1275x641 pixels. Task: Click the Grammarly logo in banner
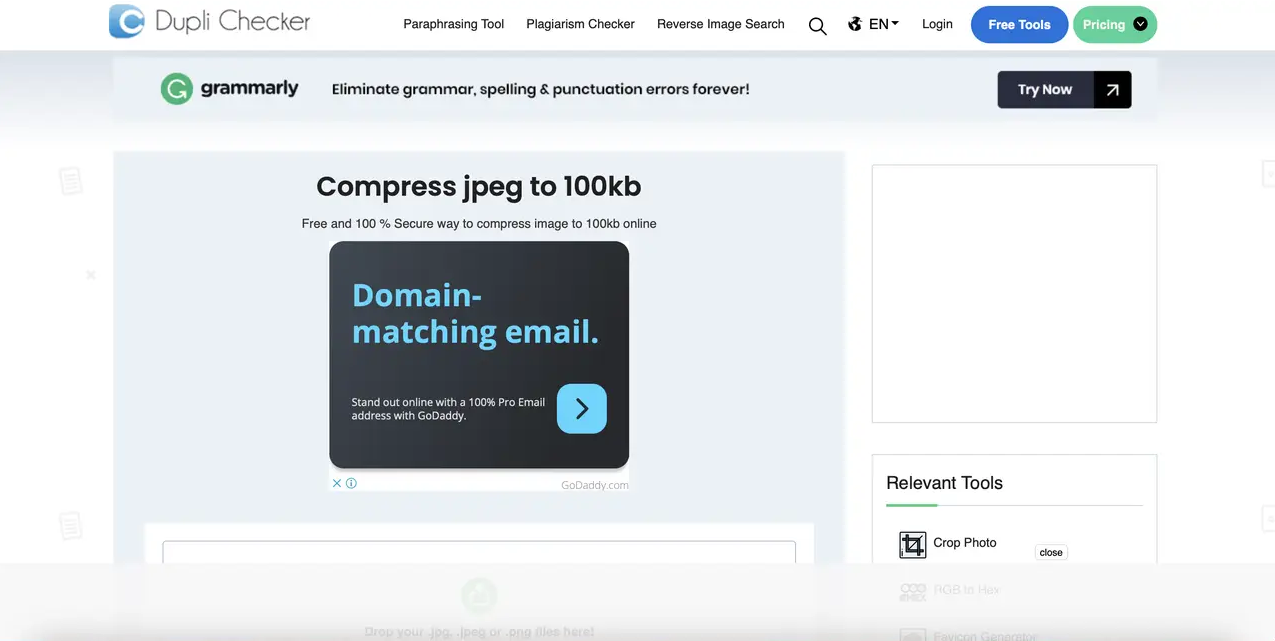(x=230, y=89)
